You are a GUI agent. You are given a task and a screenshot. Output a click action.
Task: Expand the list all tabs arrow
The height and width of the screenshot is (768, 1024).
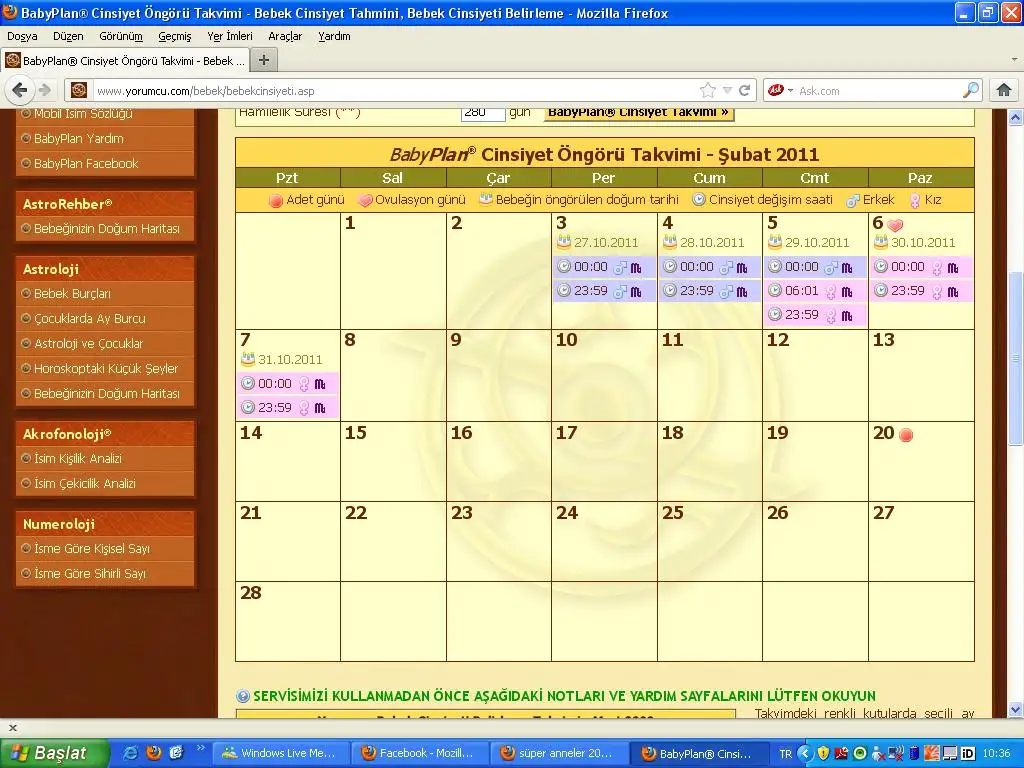[x=1014, y=60]
